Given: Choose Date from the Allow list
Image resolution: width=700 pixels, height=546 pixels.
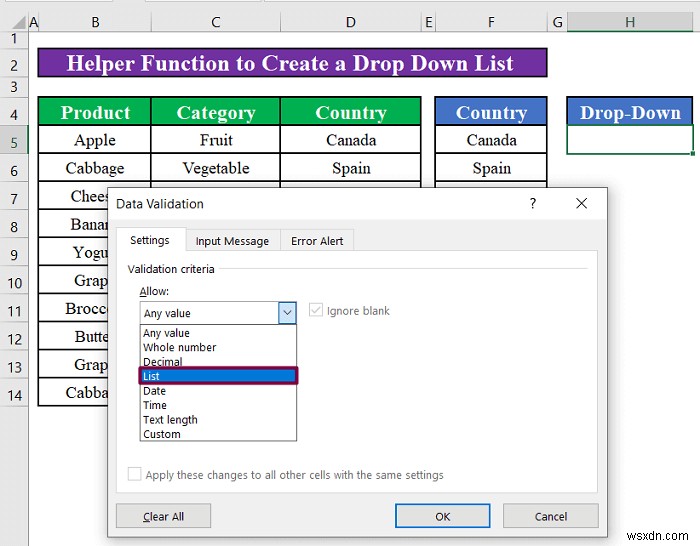Looking at the screenshot, I should tap(218, 391).
